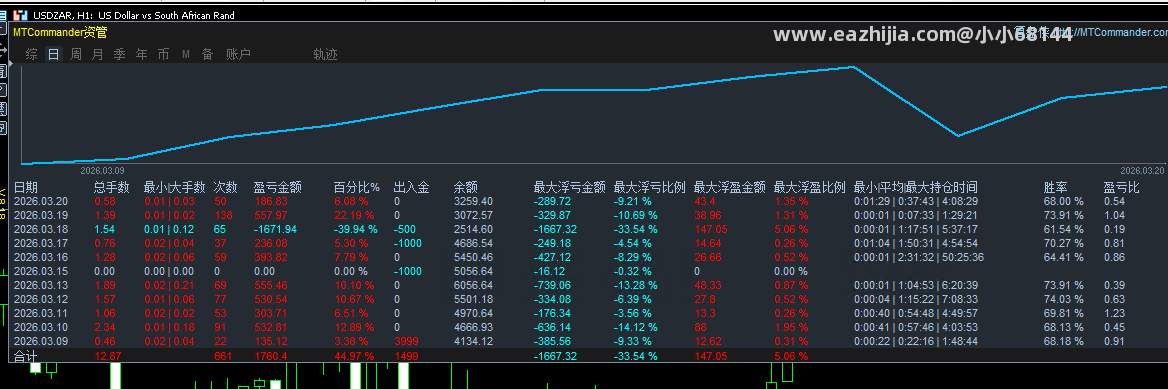Click the 43.4 floating profit cell

[x=704, y=201]
